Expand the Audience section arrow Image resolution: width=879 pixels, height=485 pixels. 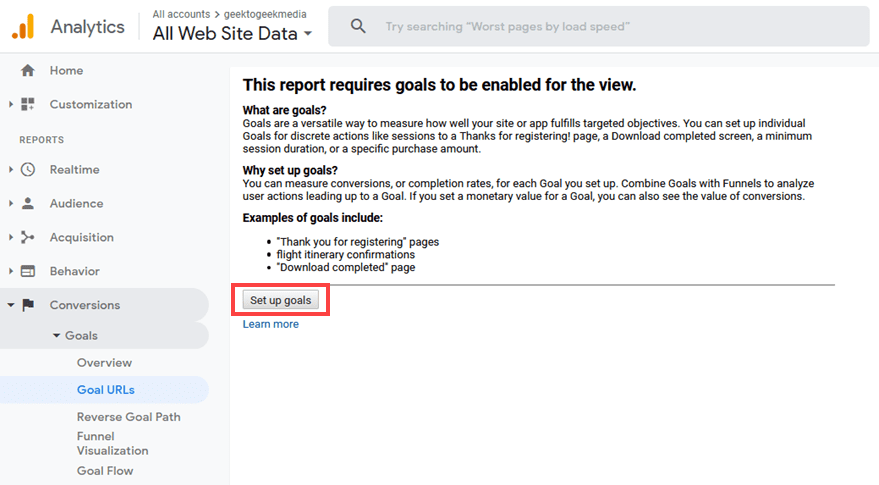point(11,204)
